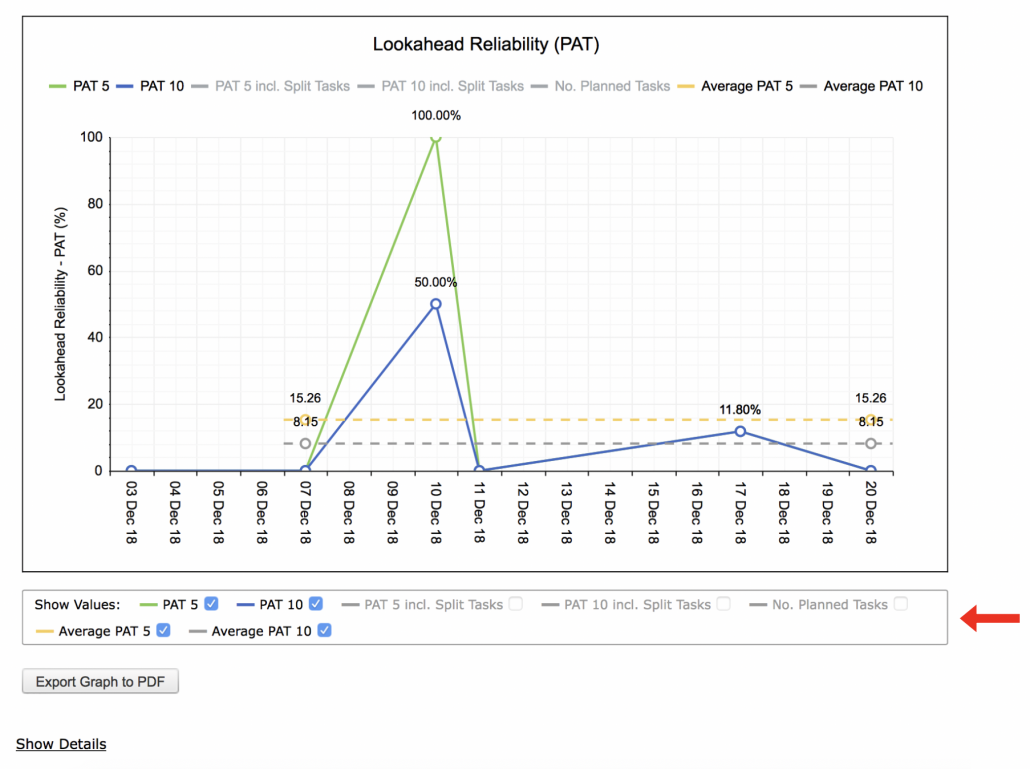
Task: Show No. Planned Tasks legend series
Action: (x=600, y=86)
